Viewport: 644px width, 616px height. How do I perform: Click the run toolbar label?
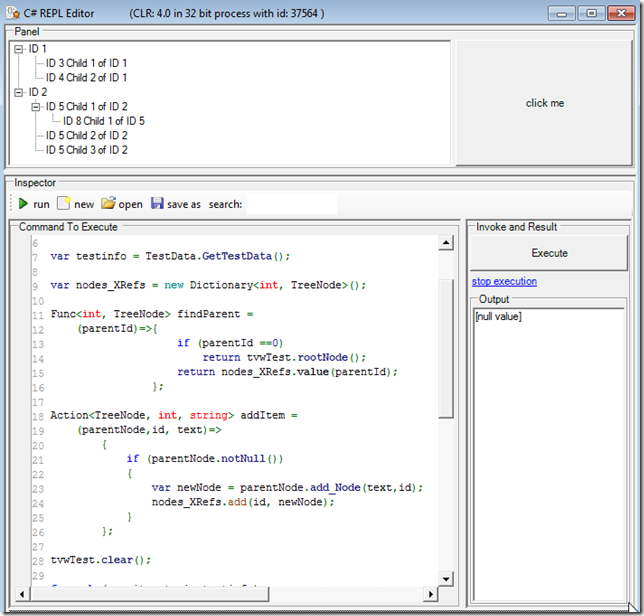pos(41,204)
